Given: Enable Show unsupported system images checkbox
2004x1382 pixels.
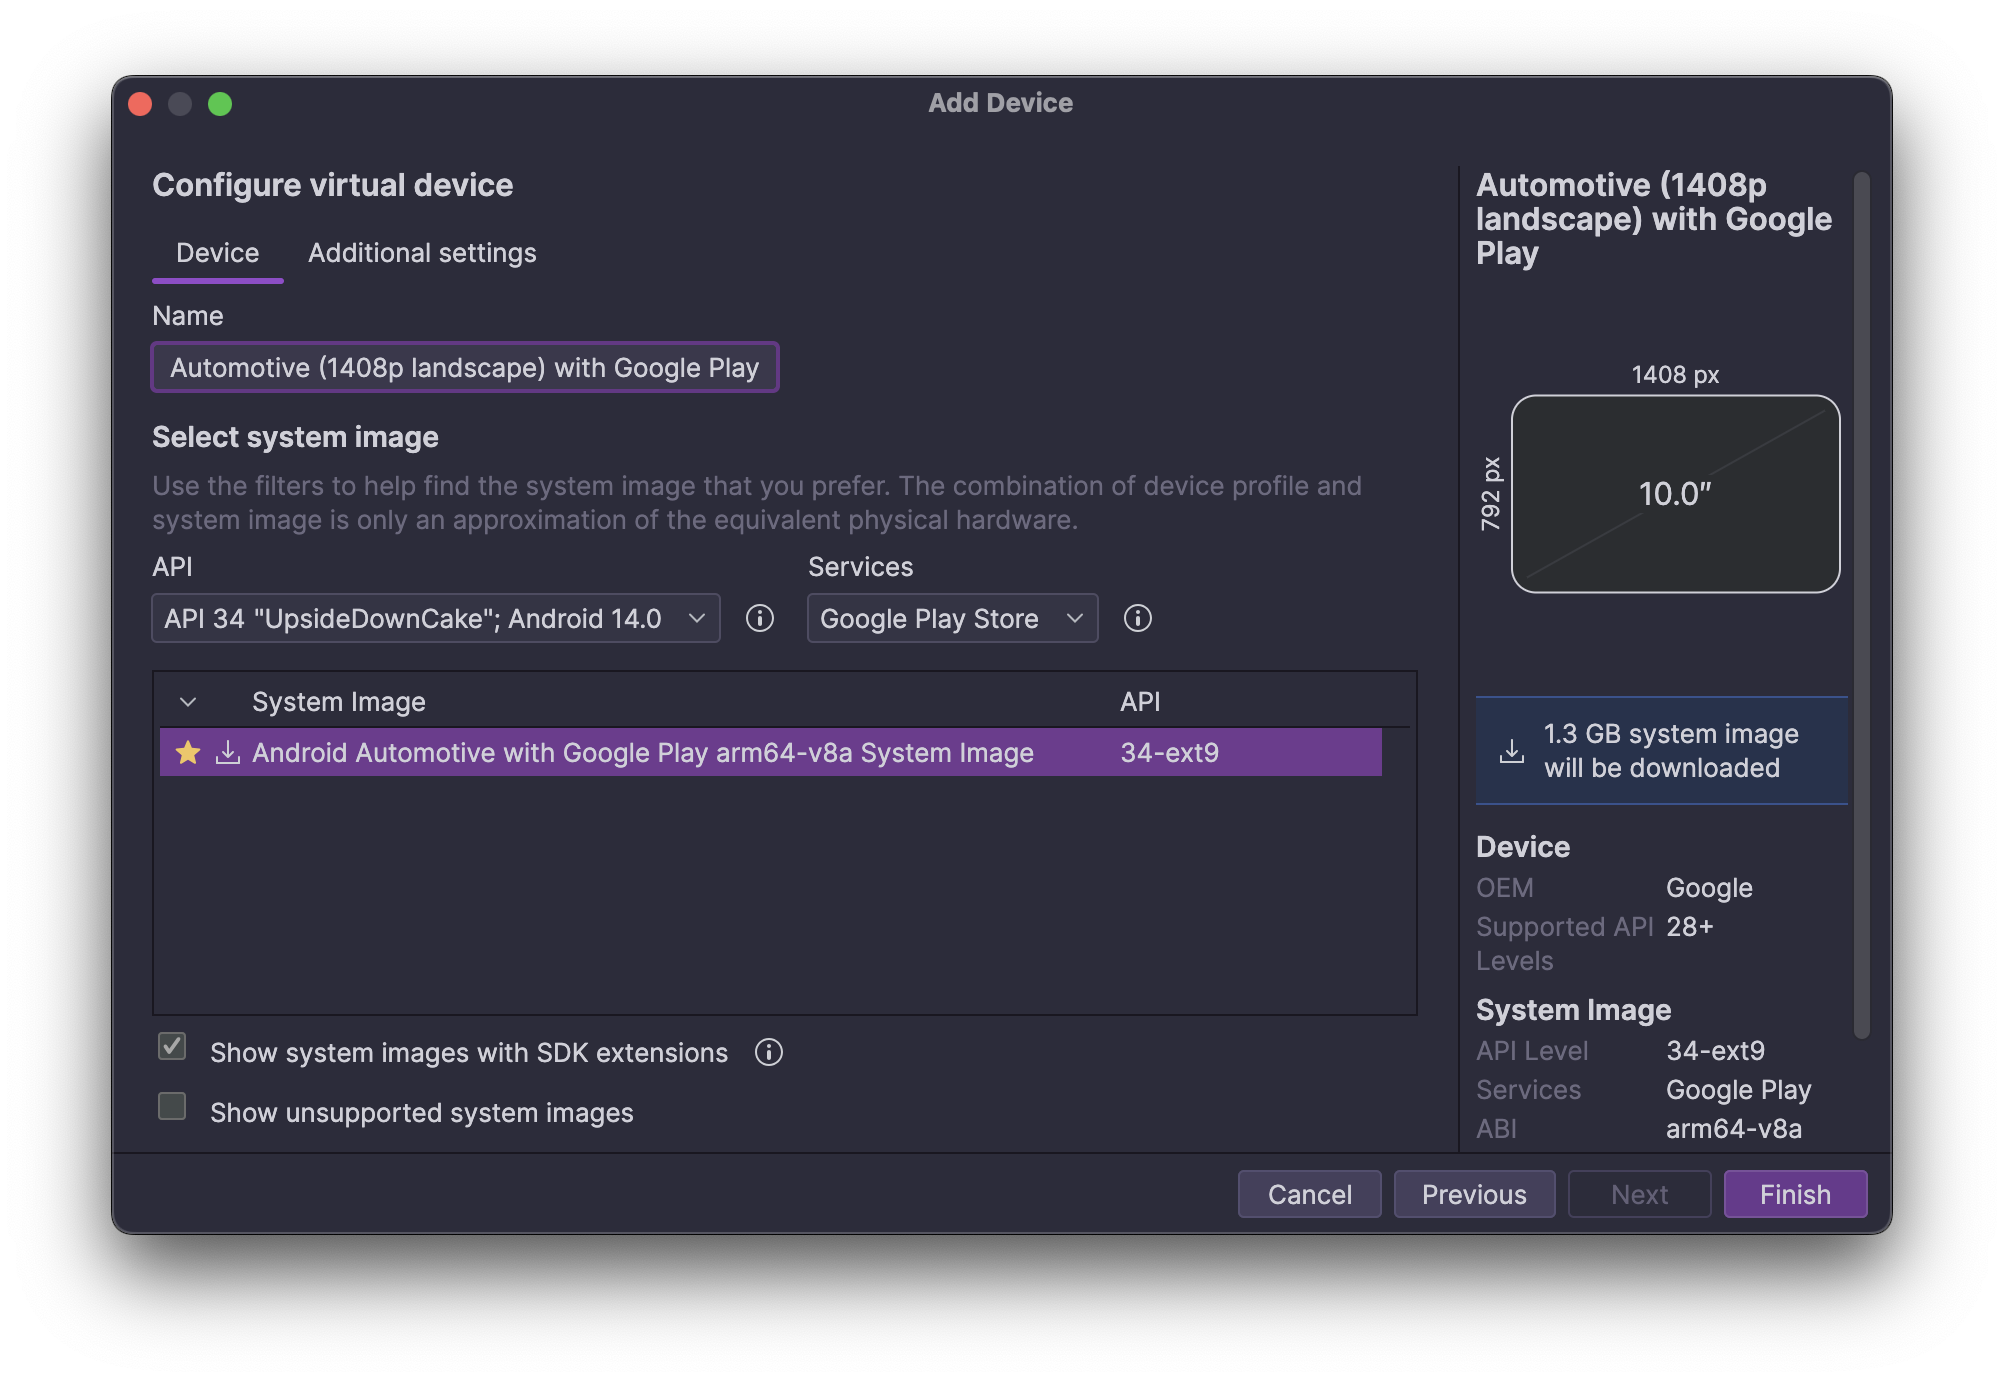Looking at the screenshot, I should pyautogui.click(x=172, y=1107).
